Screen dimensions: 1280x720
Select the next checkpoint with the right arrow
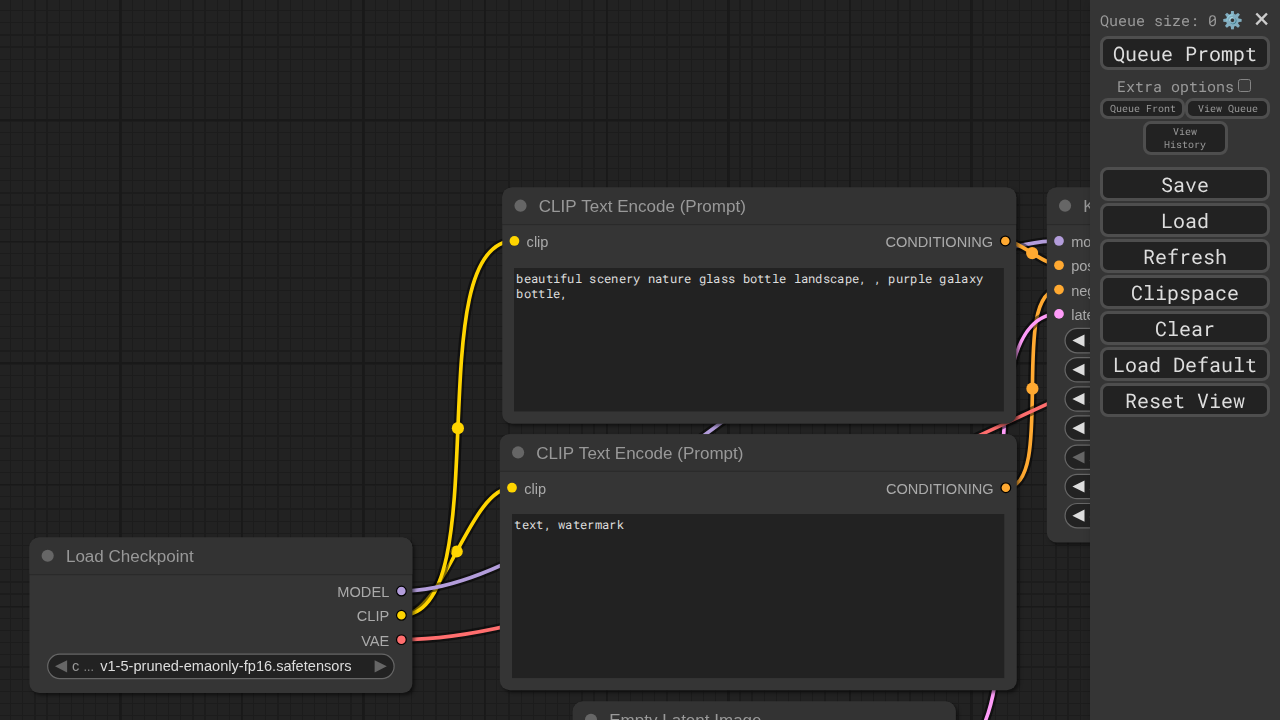380,666
